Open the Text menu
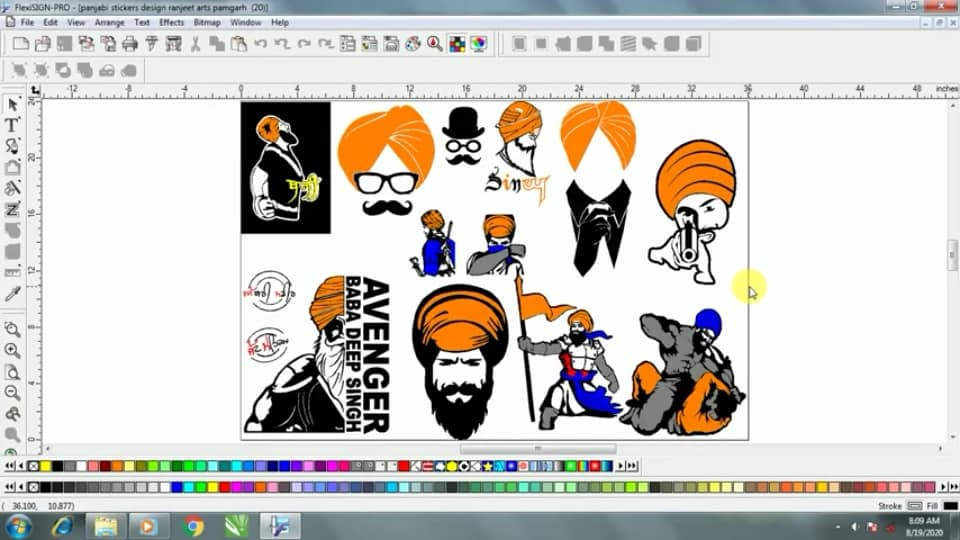 pyautogui.click(x=142, y=23)
